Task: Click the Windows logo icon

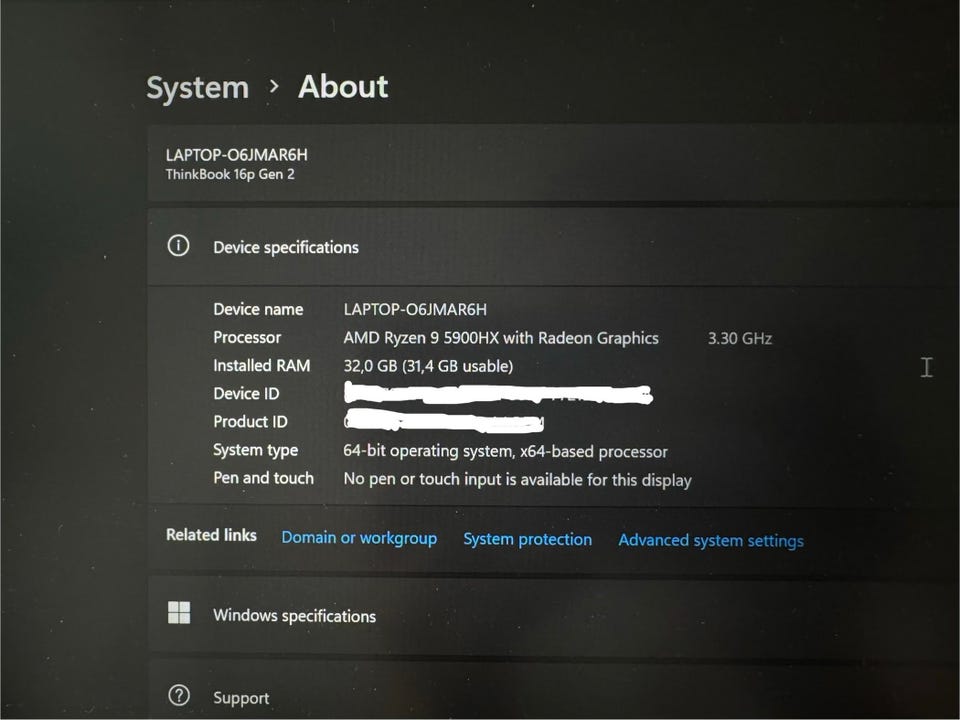Action: pos(179,613)
